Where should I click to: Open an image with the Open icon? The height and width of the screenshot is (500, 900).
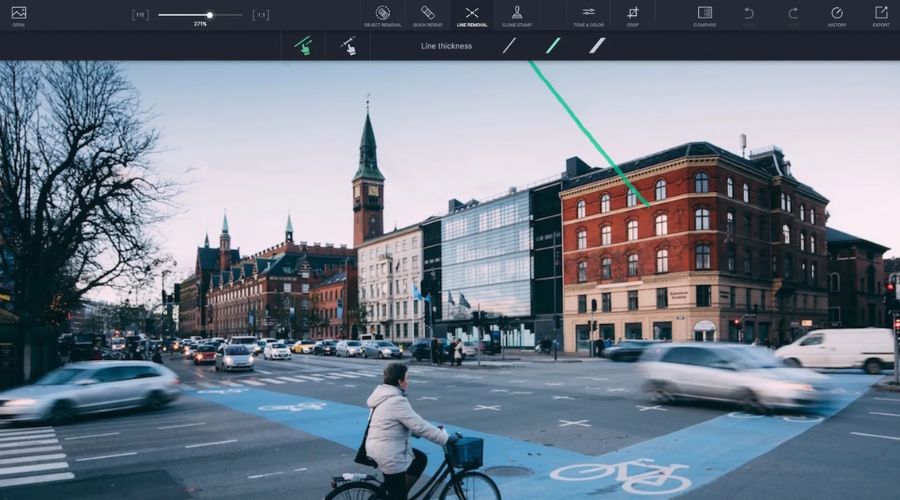[18, 15]
